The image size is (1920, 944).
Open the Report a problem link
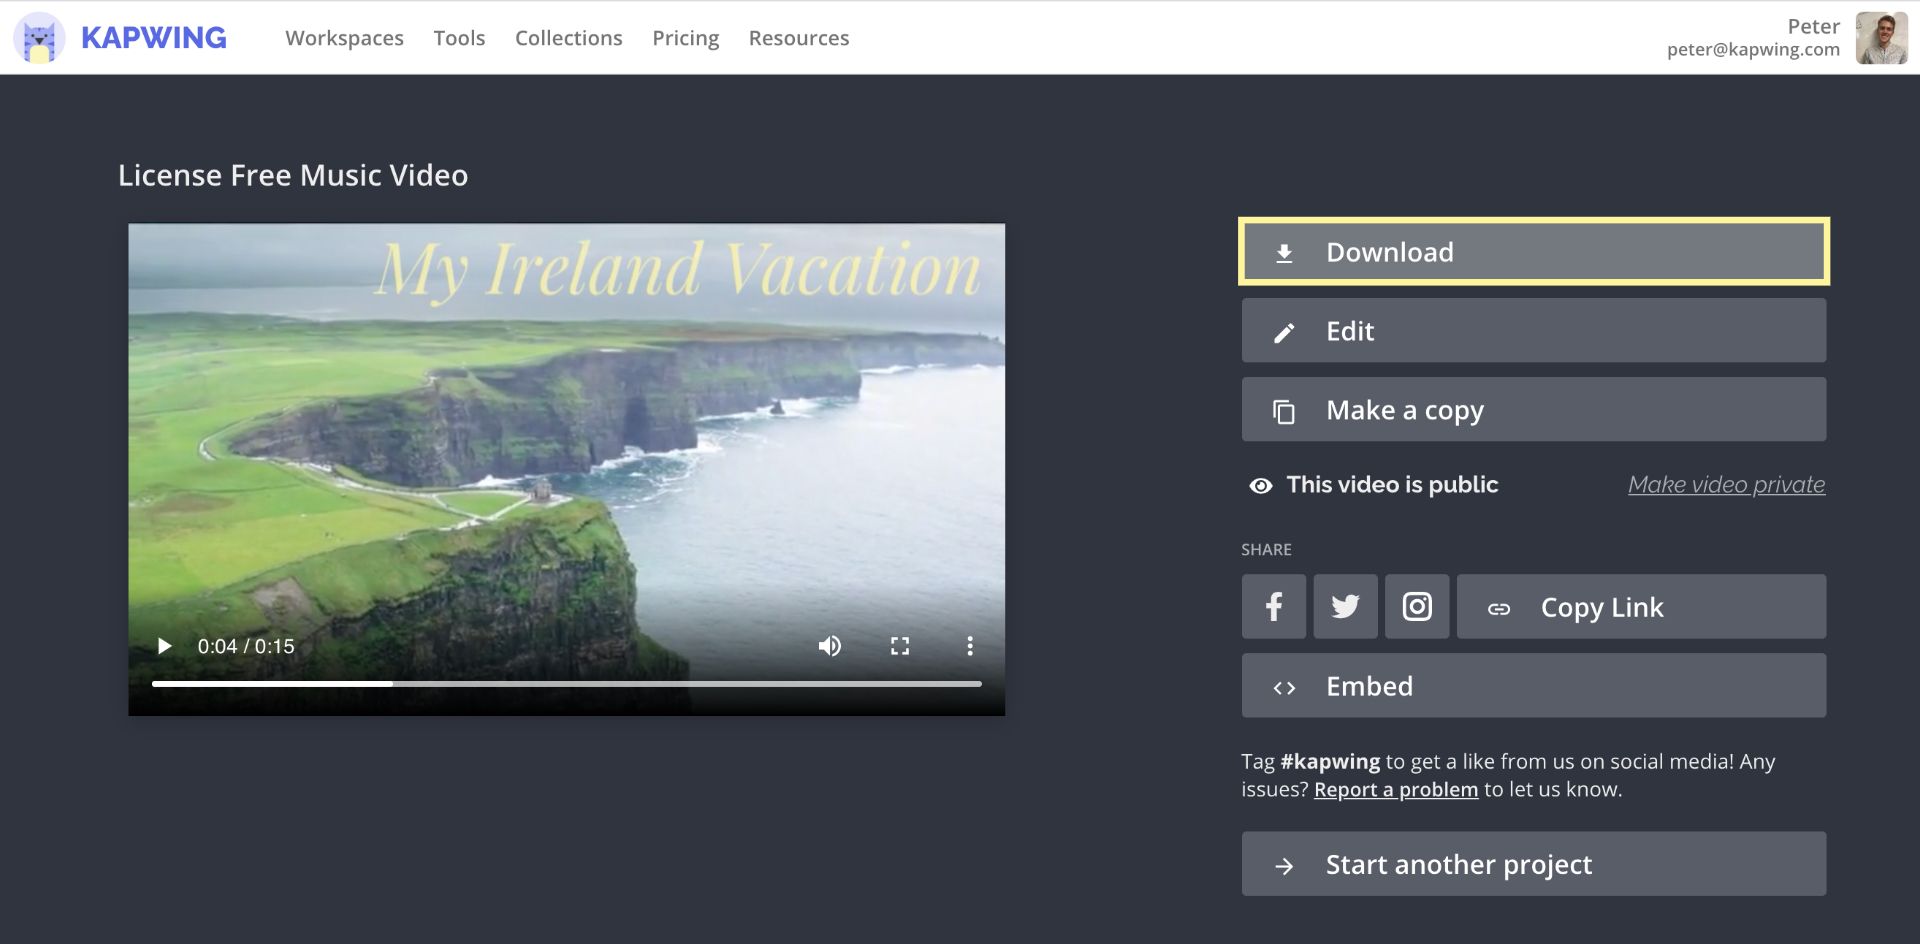(1395, 790)
